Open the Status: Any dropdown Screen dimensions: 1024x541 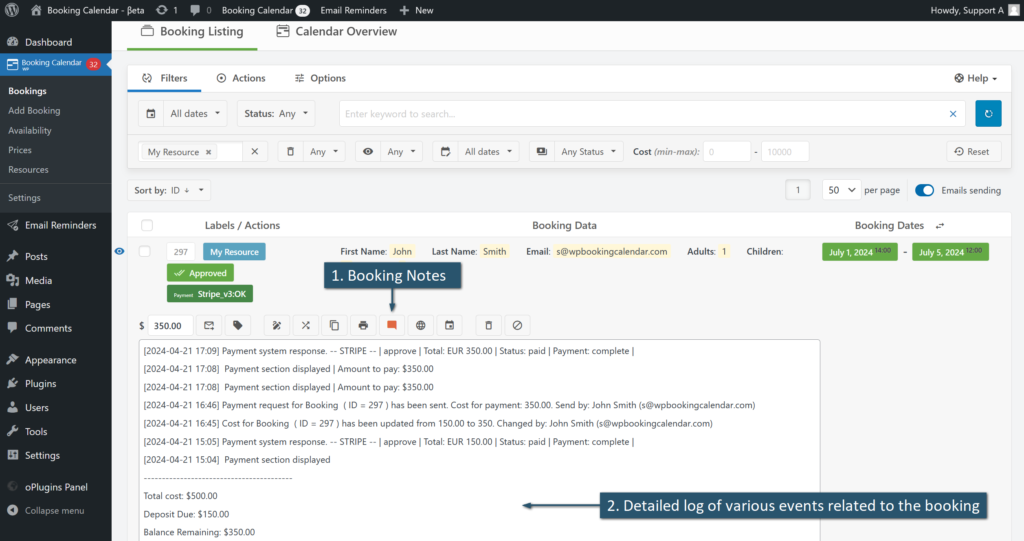tap(276, 114)
